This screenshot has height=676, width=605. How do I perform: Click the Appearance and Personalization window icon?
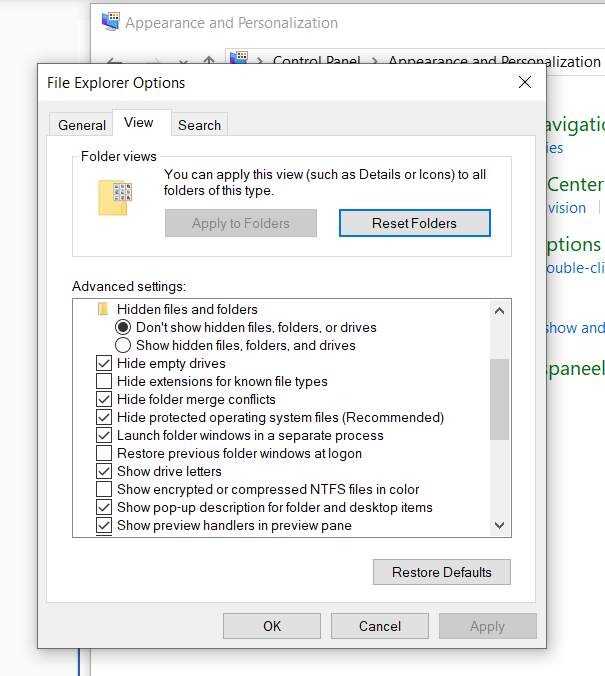pyautogui.click(x=111, y=22)
